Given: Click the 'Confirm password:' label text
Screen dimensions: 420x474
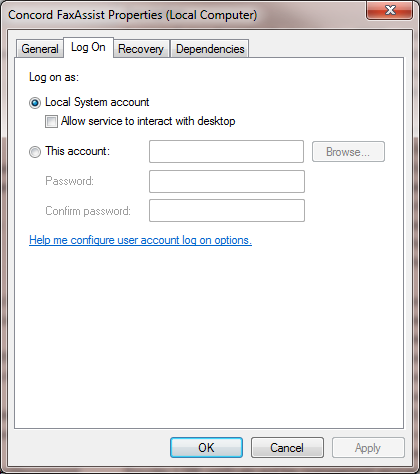Looking at the screenshot, I should point(88,211).
